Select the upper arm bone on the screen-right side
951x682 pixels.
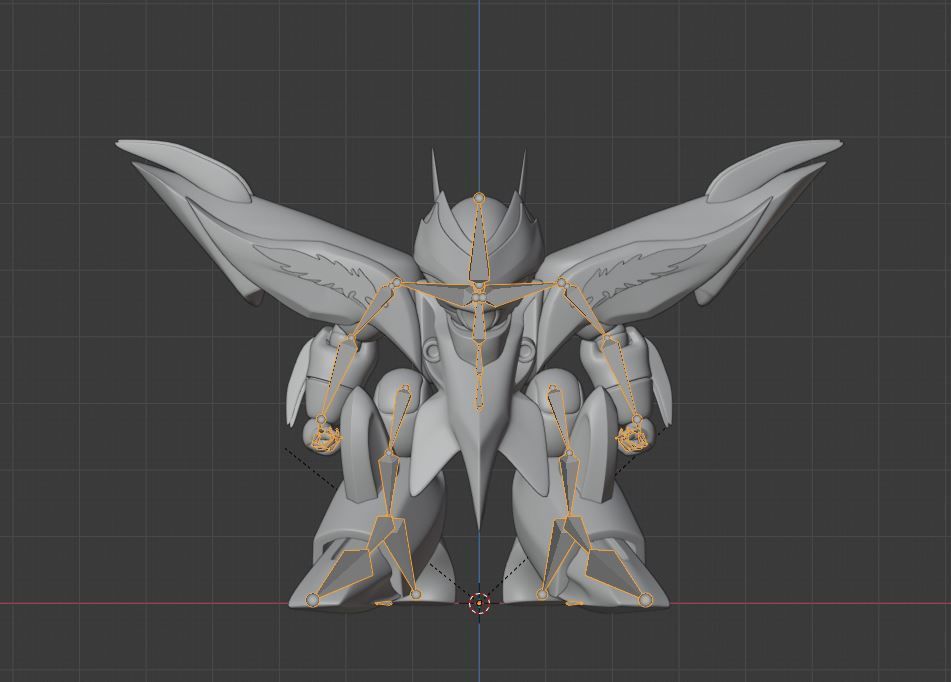pos(583,311)
